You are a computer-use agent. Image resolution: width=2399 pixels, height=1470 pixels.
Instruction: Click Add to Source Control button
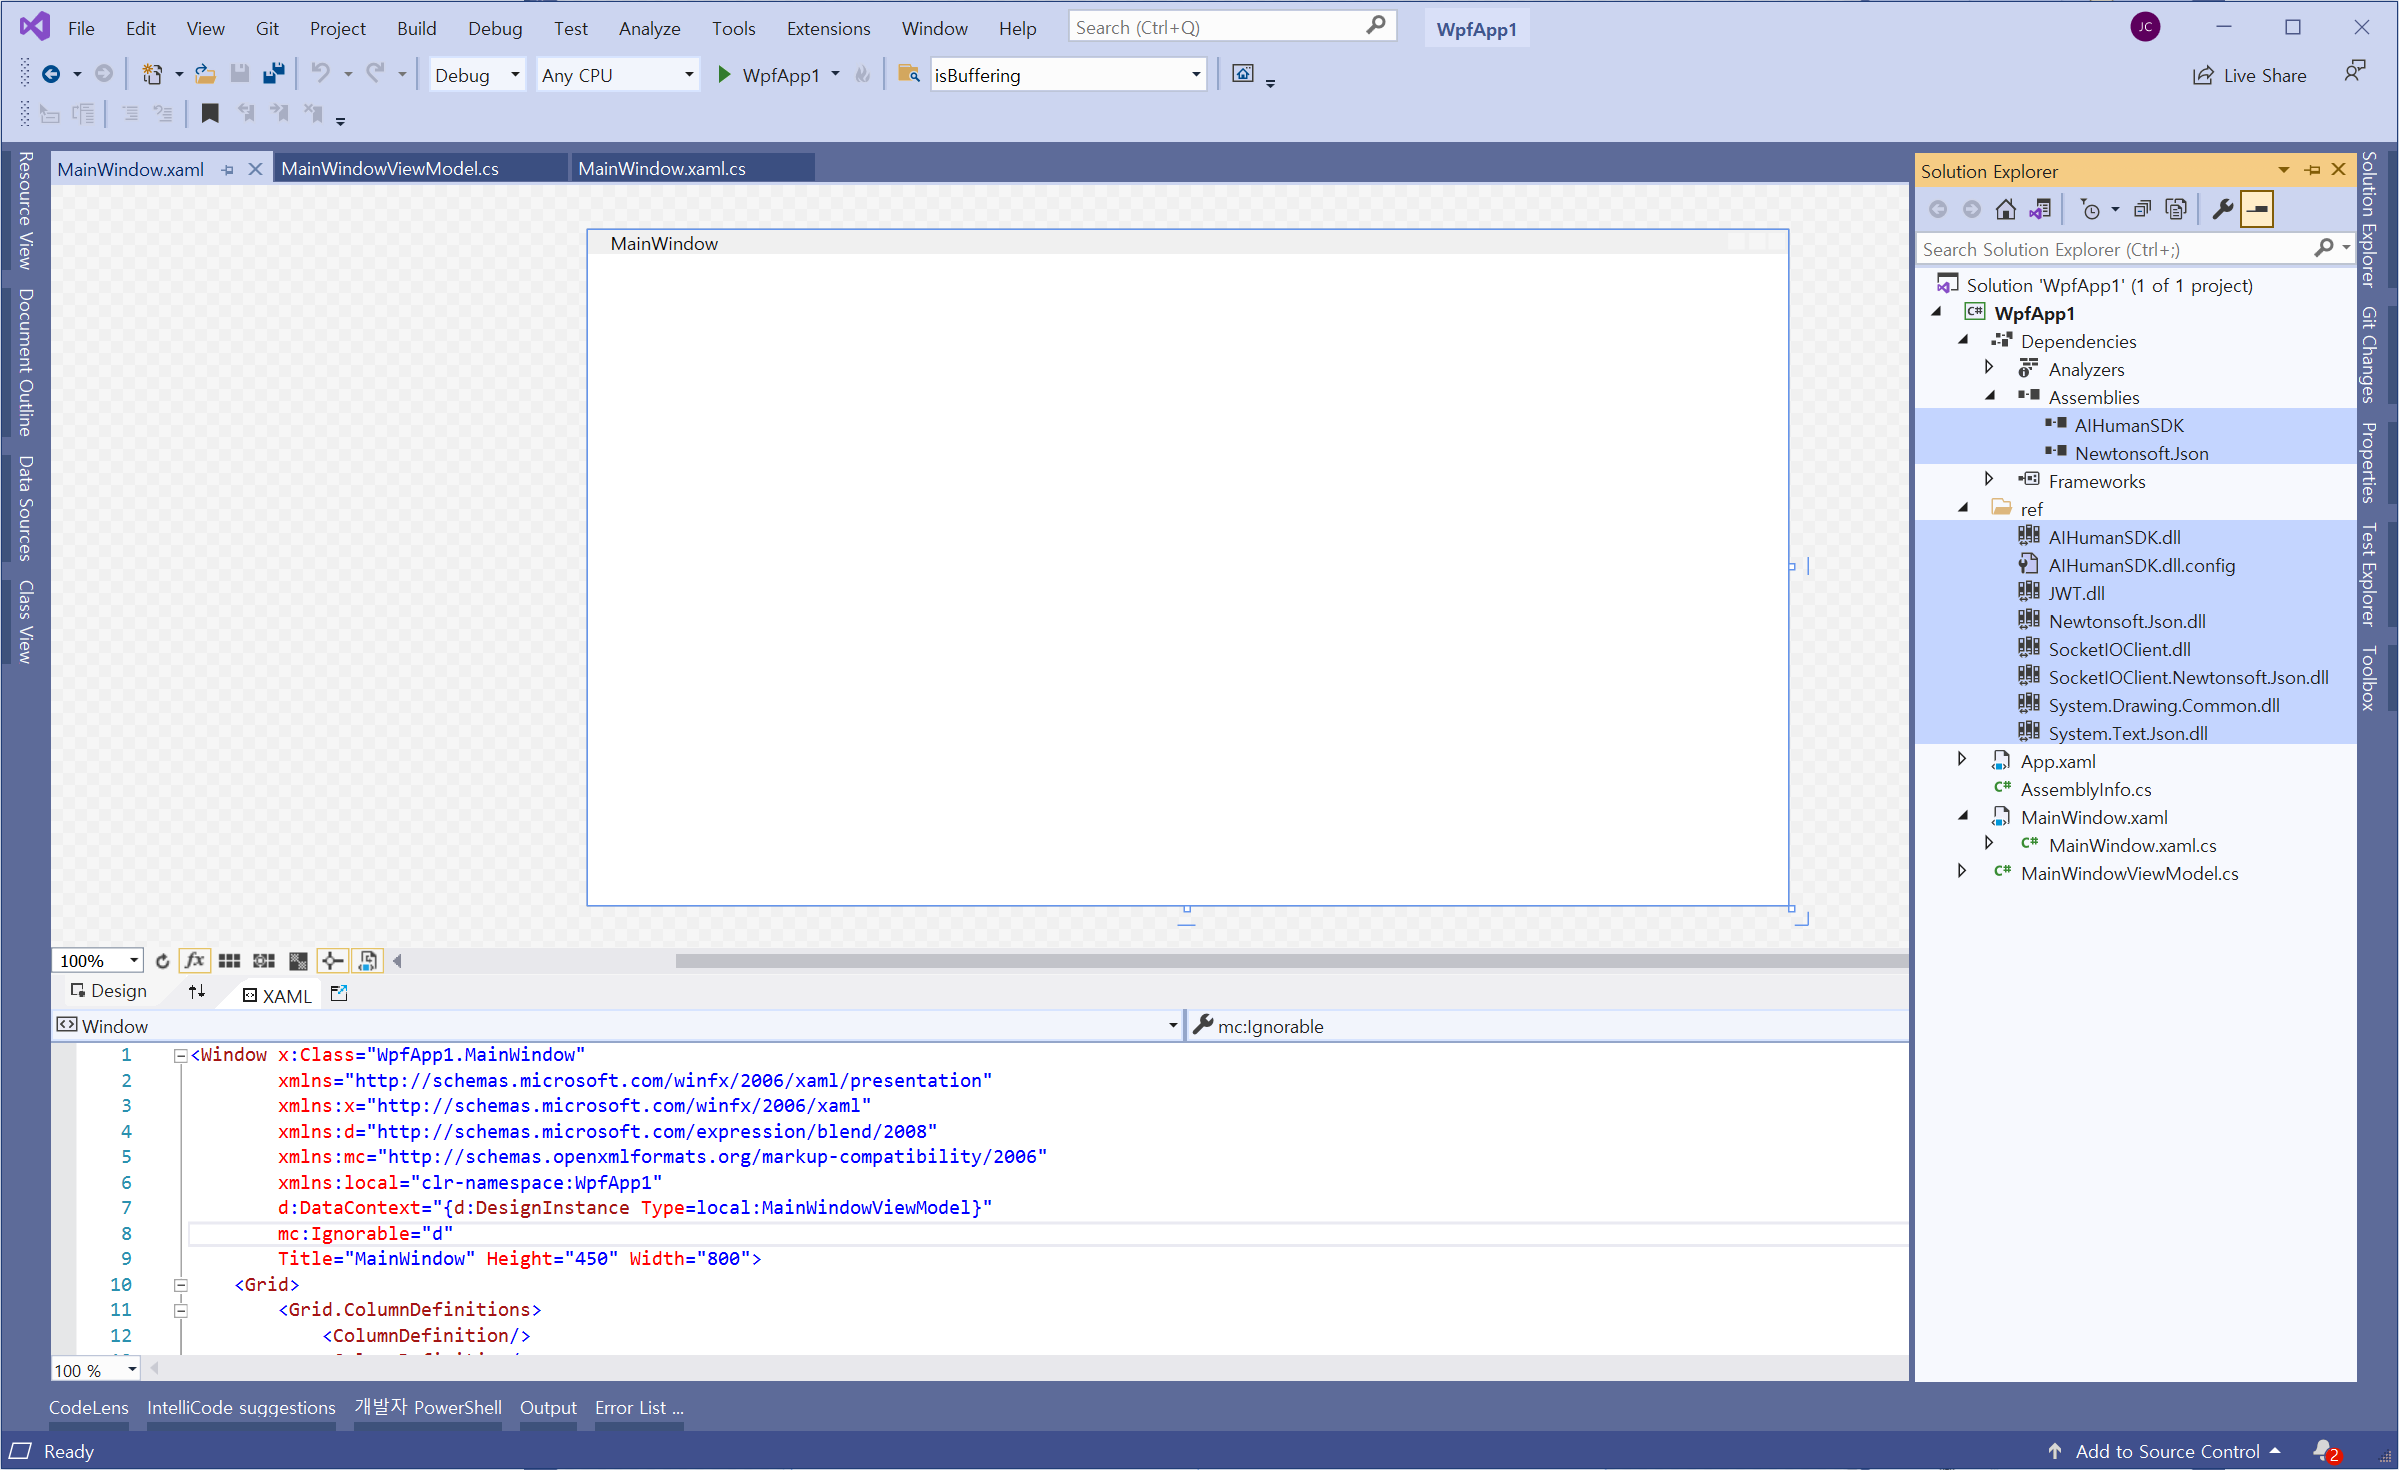click(x=2165, y=1451)
